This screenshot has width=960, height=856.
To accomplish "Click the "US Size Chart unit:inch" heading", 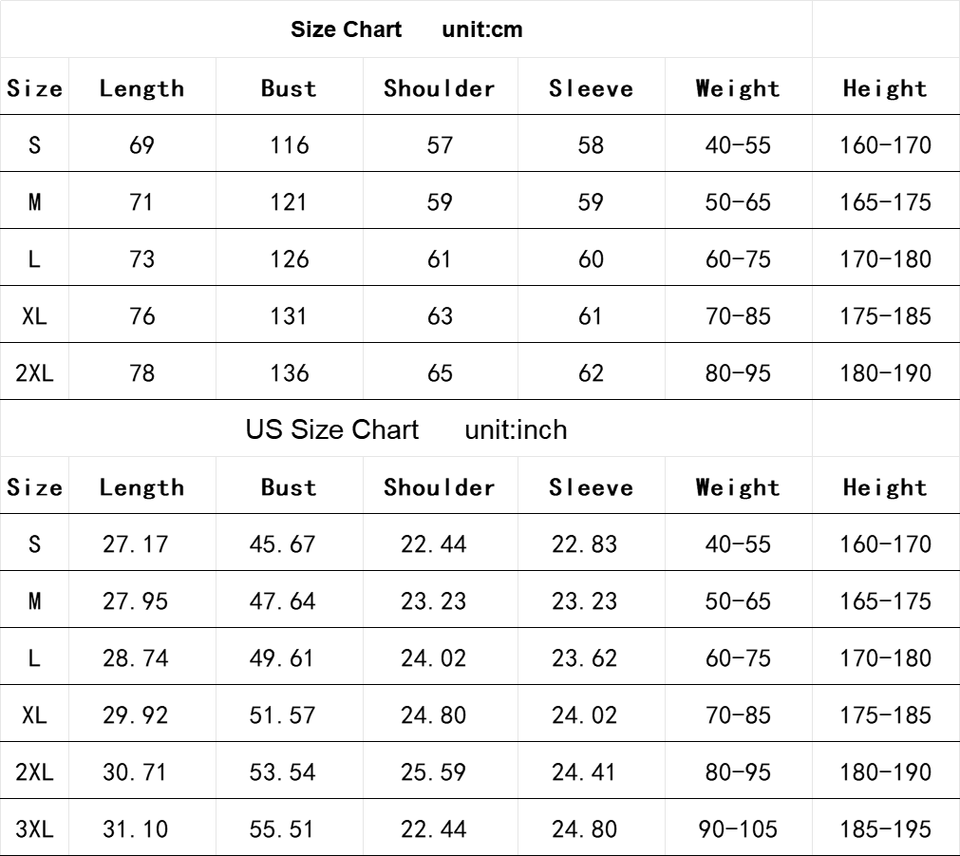I will [x=406, y=431].
